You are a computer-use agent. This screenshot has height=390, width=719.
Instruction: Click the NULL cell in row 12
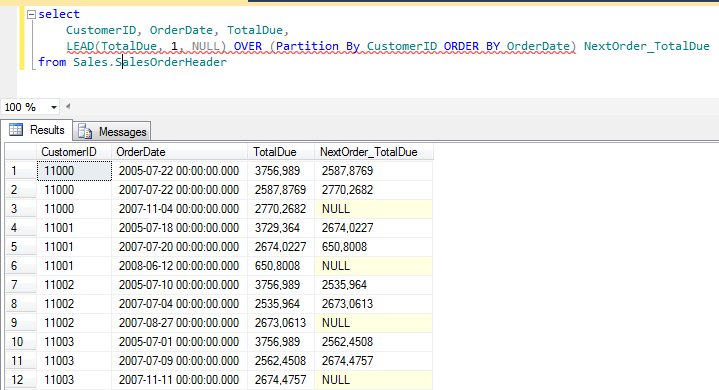[373, 380]
